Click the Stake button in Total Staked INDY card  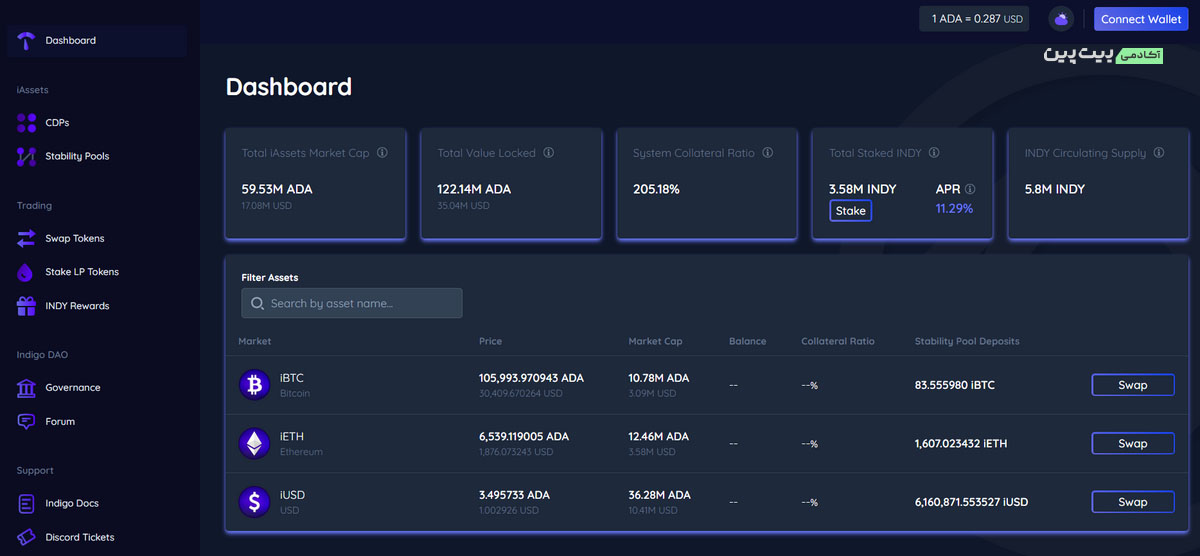pos(850,211)
